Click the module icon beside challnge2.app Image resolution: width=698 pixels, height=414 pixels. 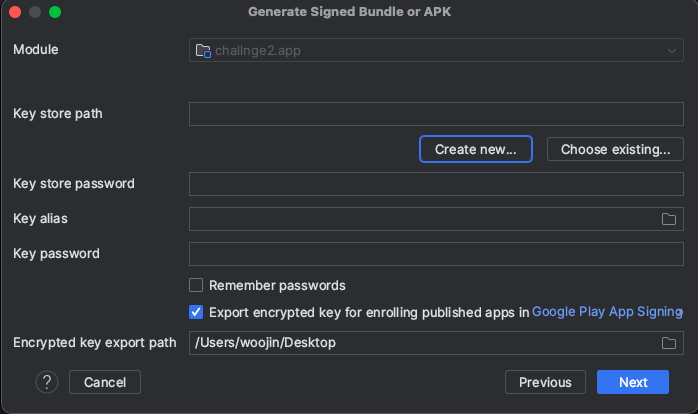pos(203,51)
